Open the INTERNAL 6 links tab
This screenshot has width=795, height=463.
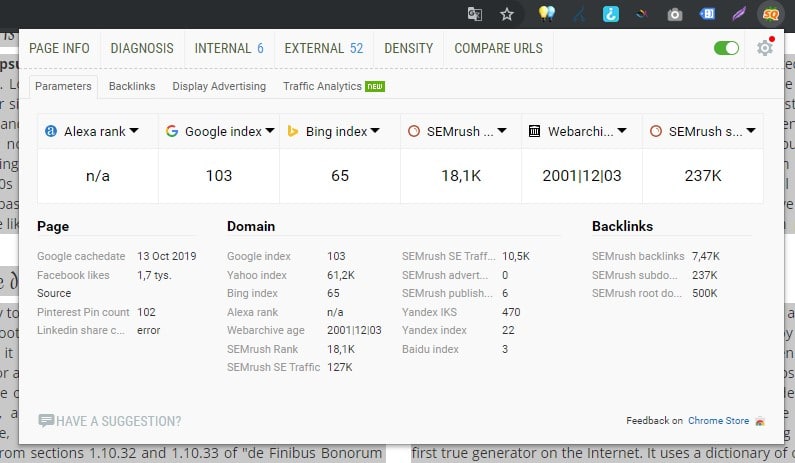pos(229,48)
